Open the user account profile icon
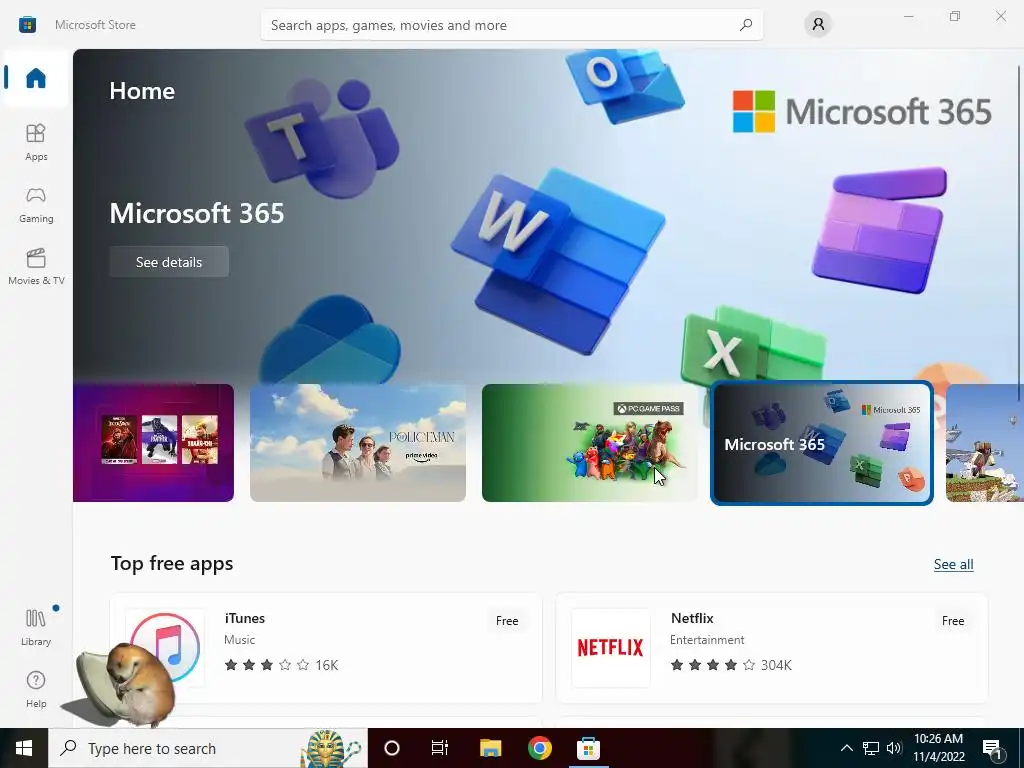The height and width of the screenshot is (768, 1024). (x=818, y=24)
